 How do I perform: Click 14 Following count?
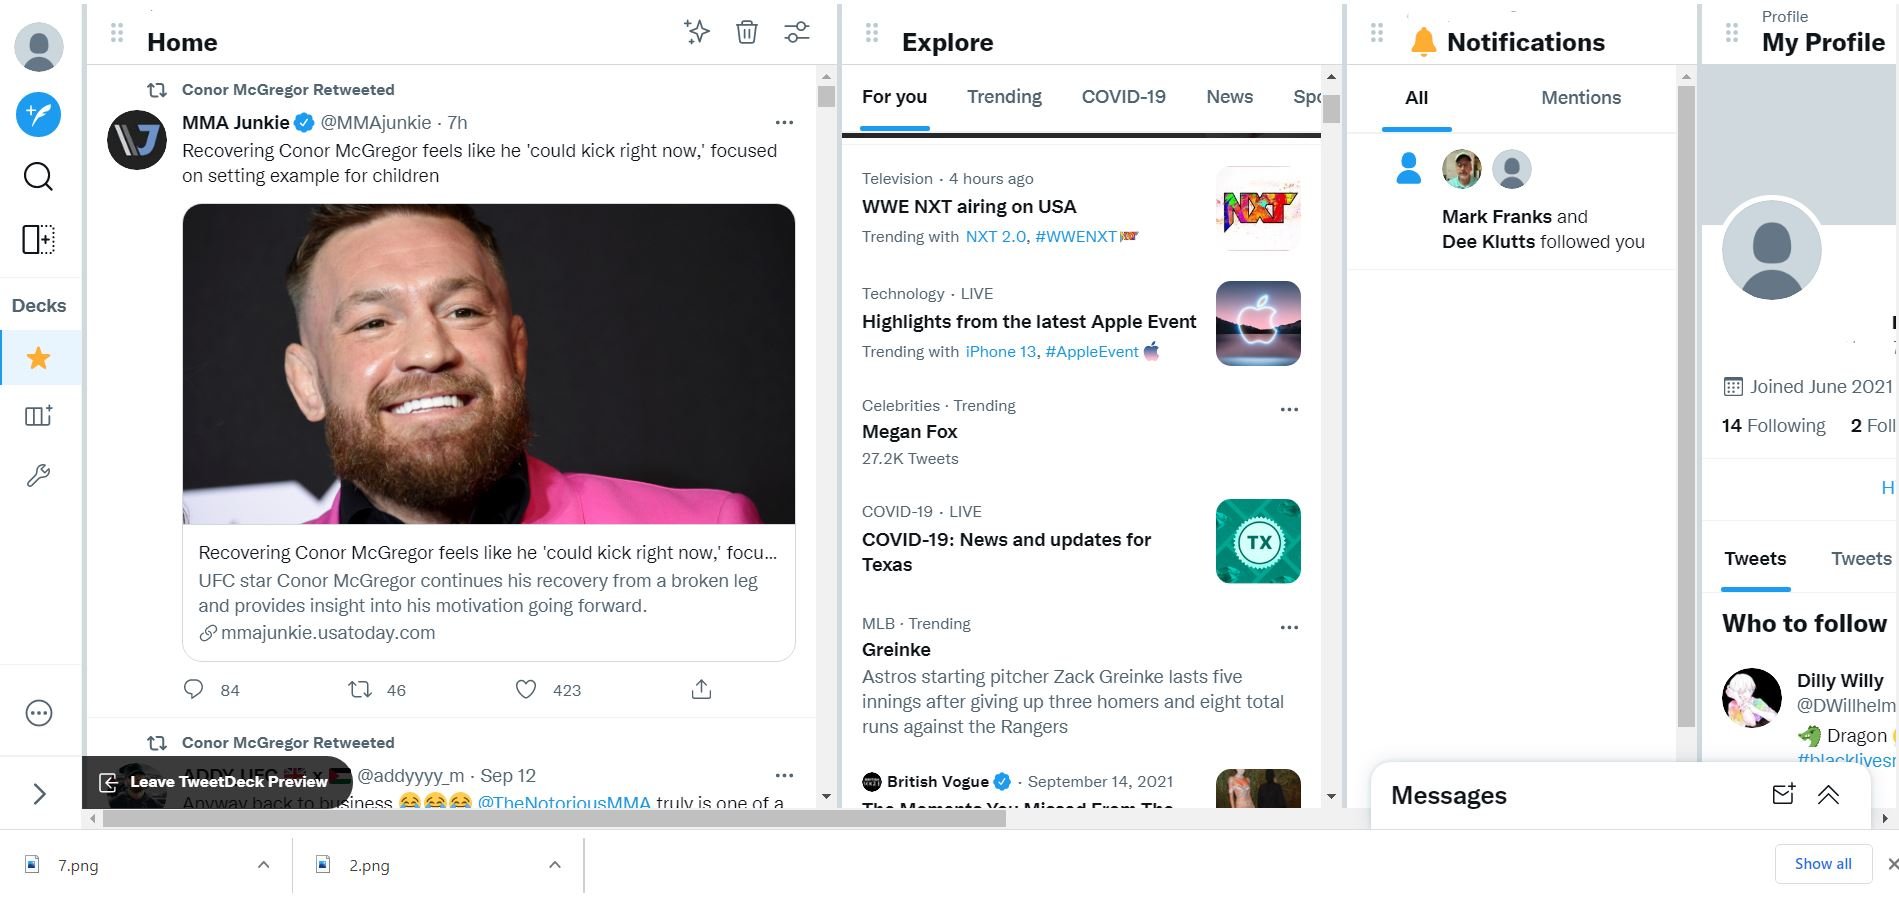(x=1773, y=426)
